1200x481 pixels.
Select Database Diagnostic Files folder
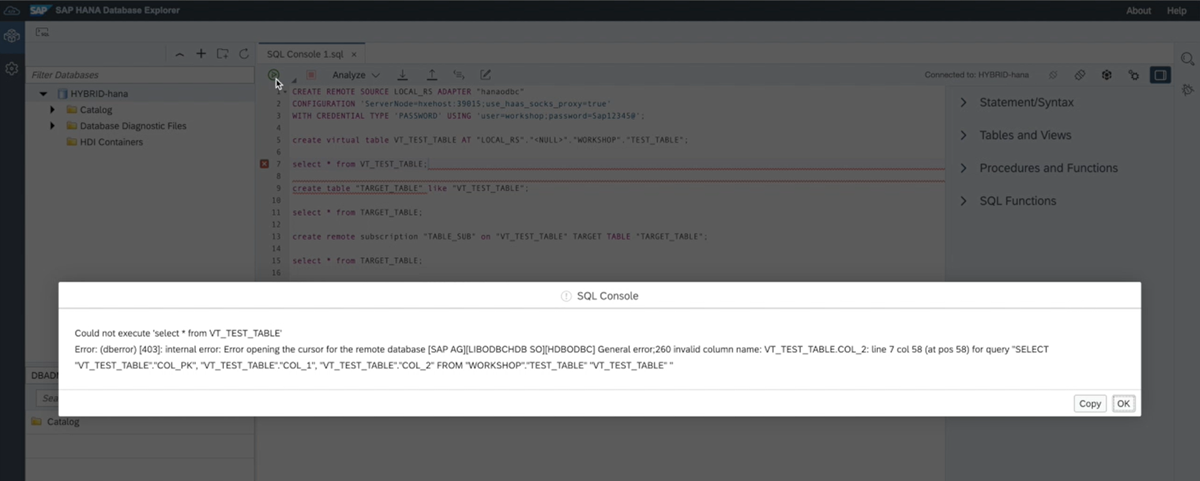[126, 126]
